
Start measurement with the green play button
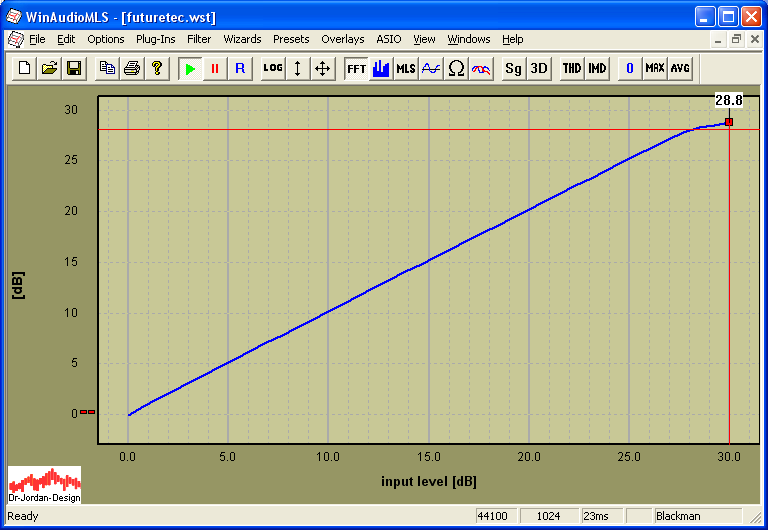[190, 68]
